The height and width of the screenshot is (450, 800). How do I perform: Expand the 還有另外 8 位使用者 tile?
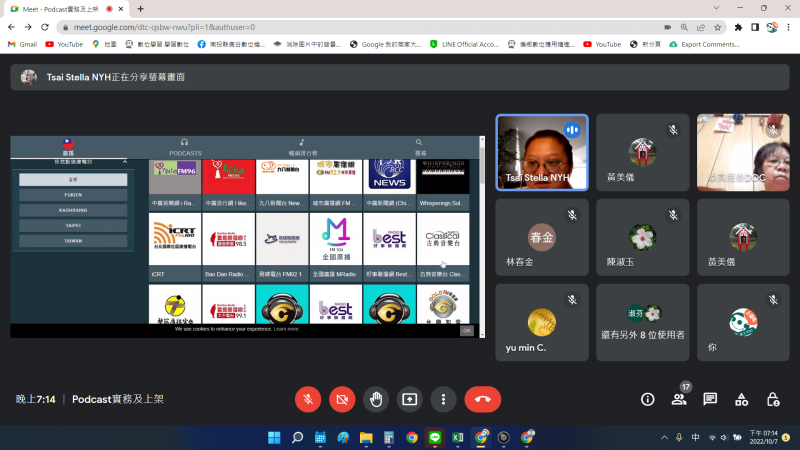coord(643,322)
